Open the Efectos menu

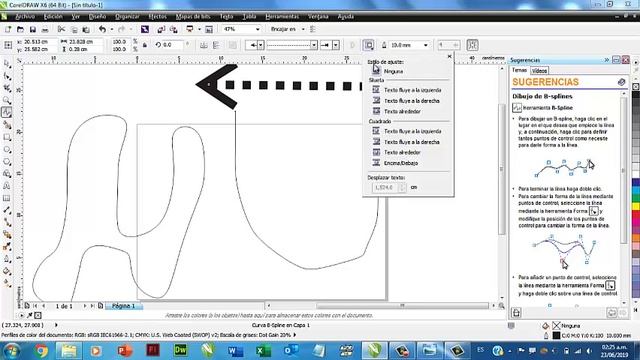tap(158, 17)
